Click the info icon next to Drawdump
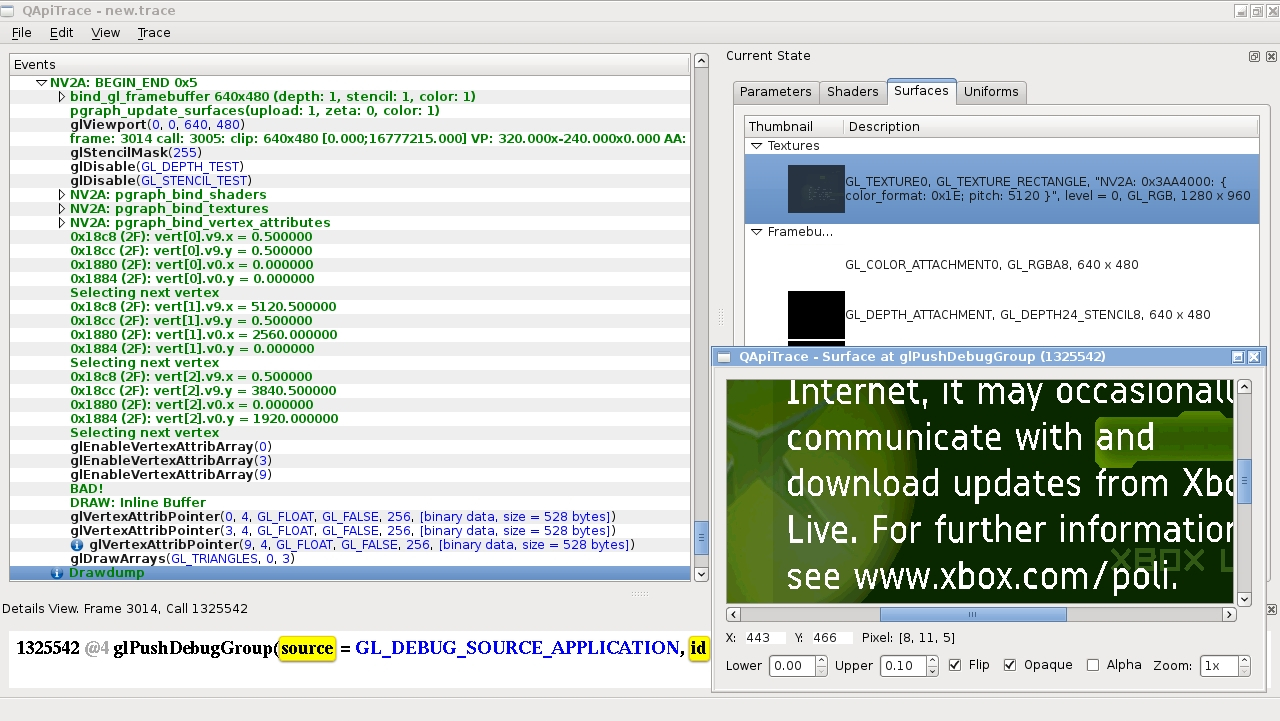This screenshot has height=721, width=1280. pyautogui.click(x=57, y=573)
